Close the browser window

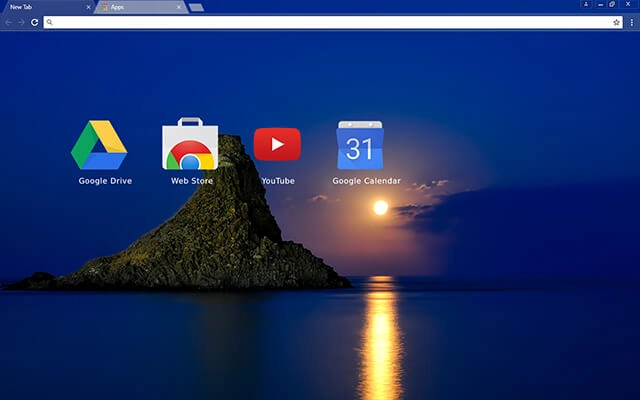[628, 4]
